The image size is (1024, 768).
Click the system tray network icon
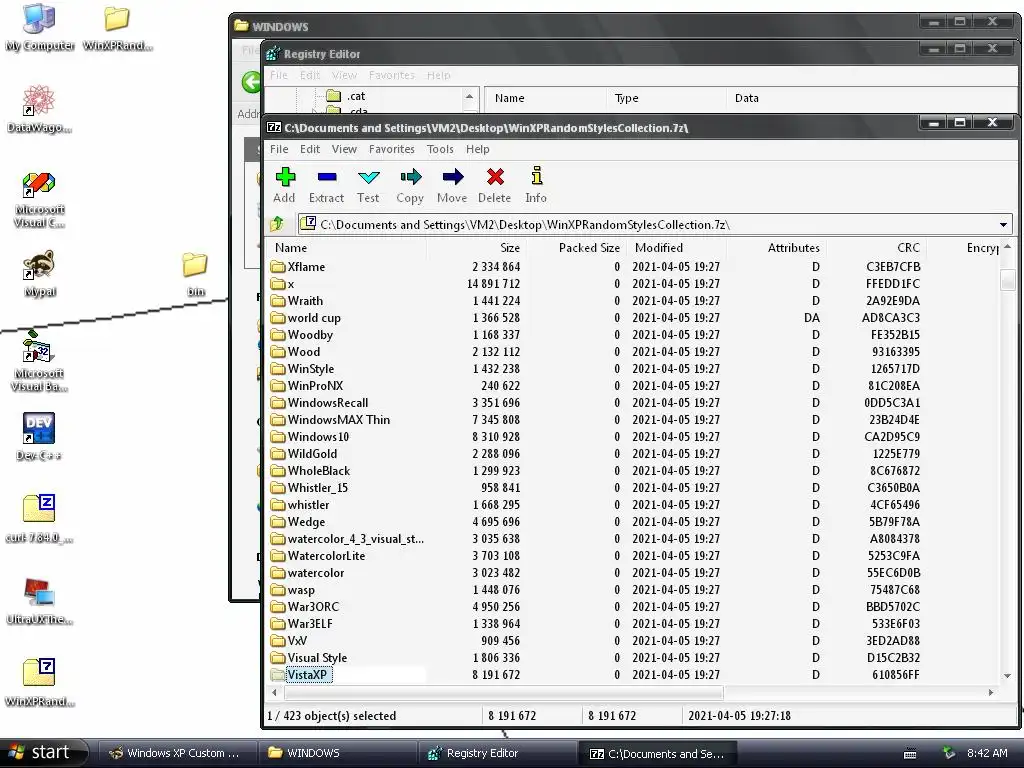[x=948, y=753]
